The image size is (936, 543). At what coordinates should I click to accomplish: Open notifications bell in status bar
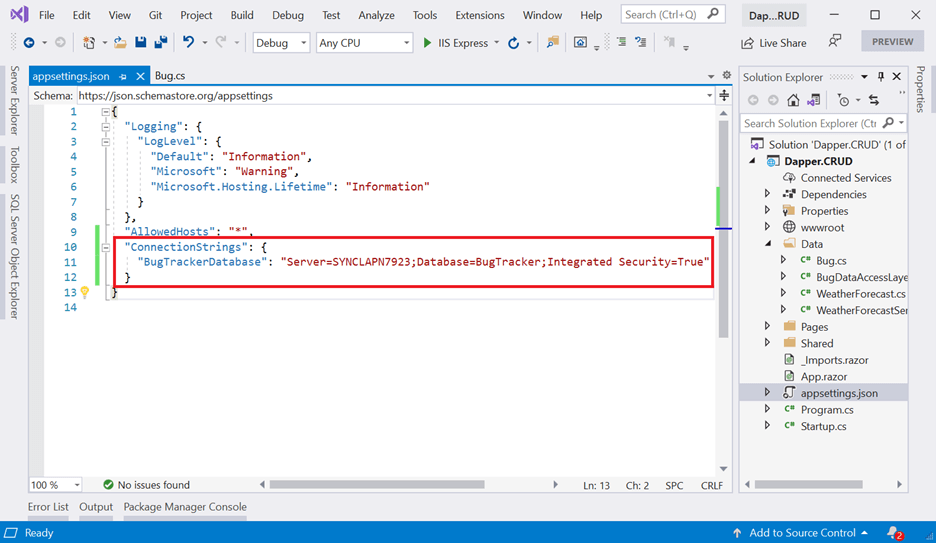(895, 533)
